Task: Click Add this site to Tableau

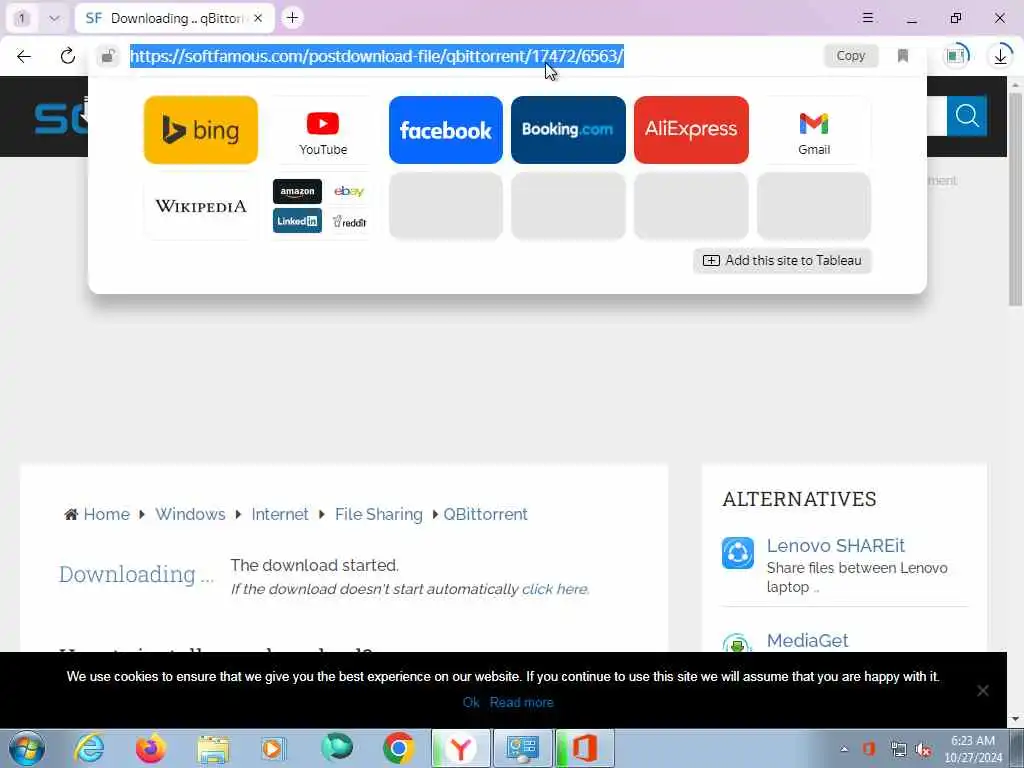Action: [x=782, y=261]
